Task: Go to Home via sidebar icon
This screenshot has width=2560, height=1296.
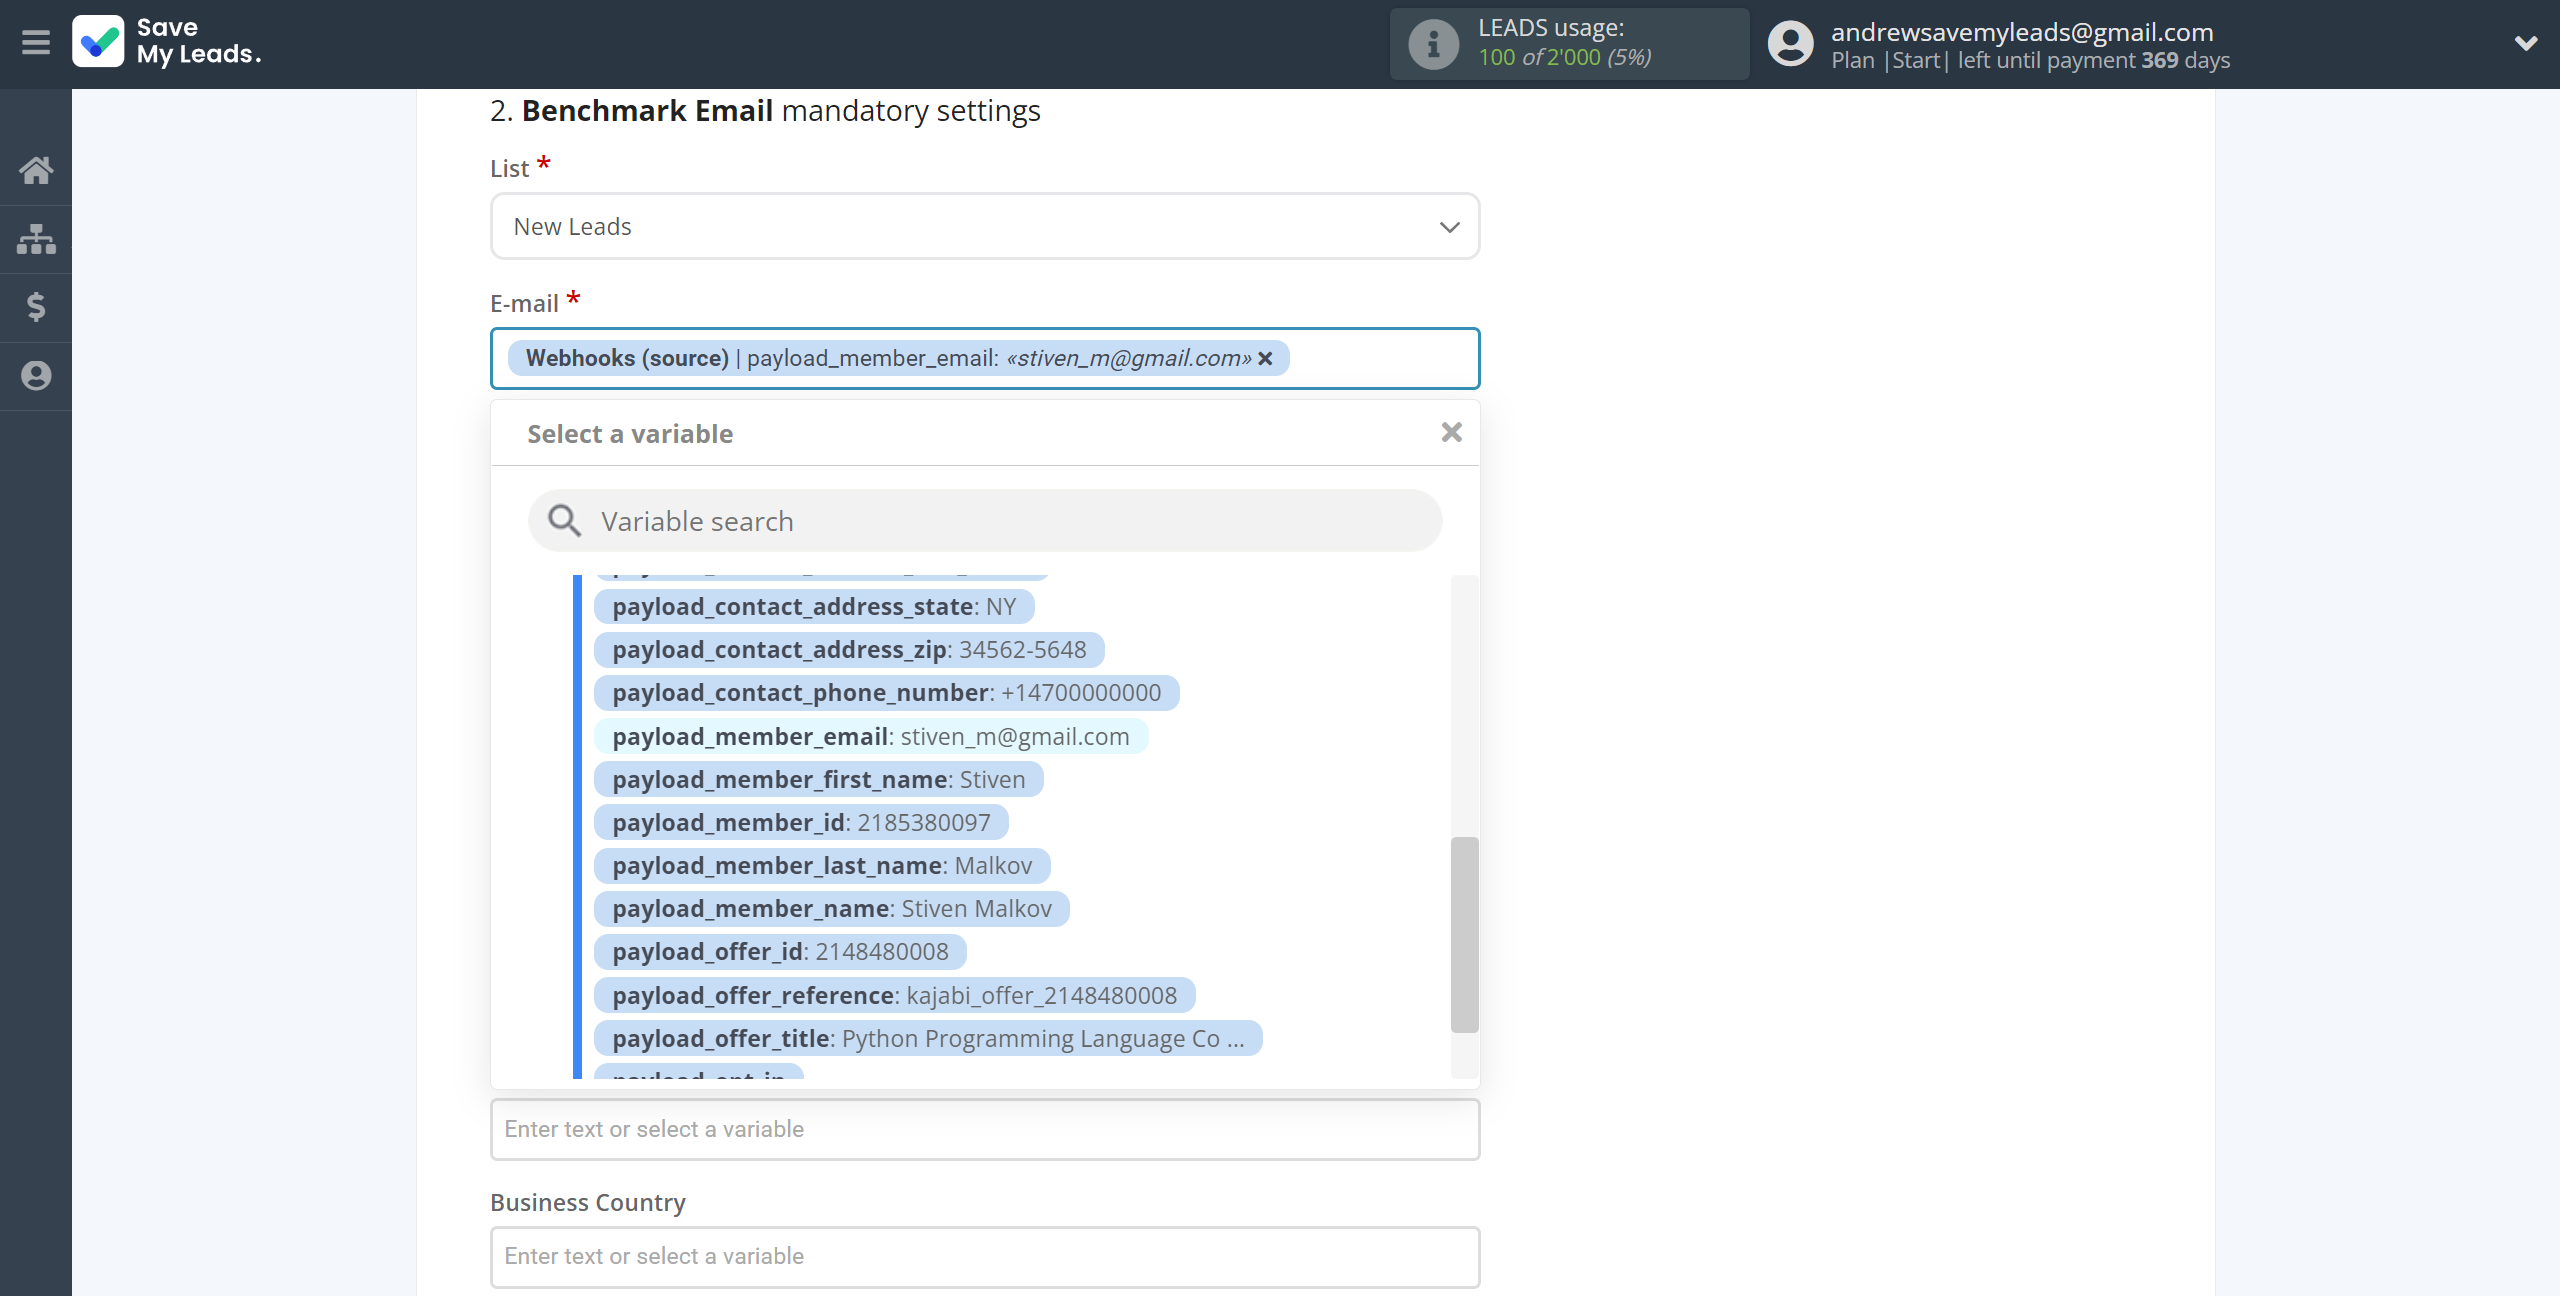Action: click(x=36, y=170)
